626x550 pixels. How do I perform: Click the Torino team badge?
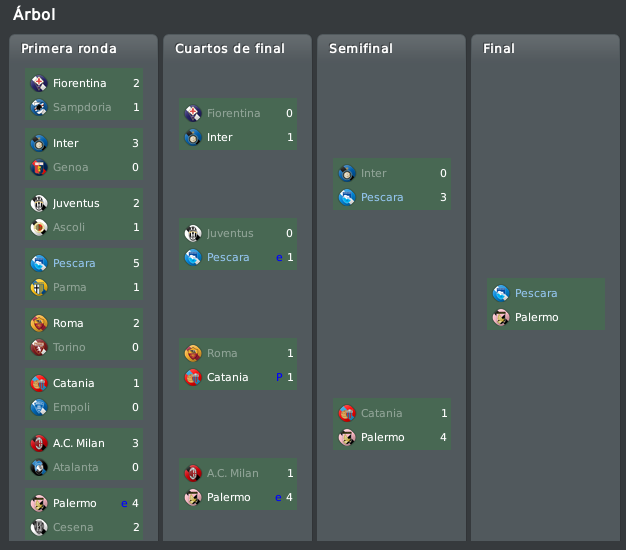click(39, 347)
